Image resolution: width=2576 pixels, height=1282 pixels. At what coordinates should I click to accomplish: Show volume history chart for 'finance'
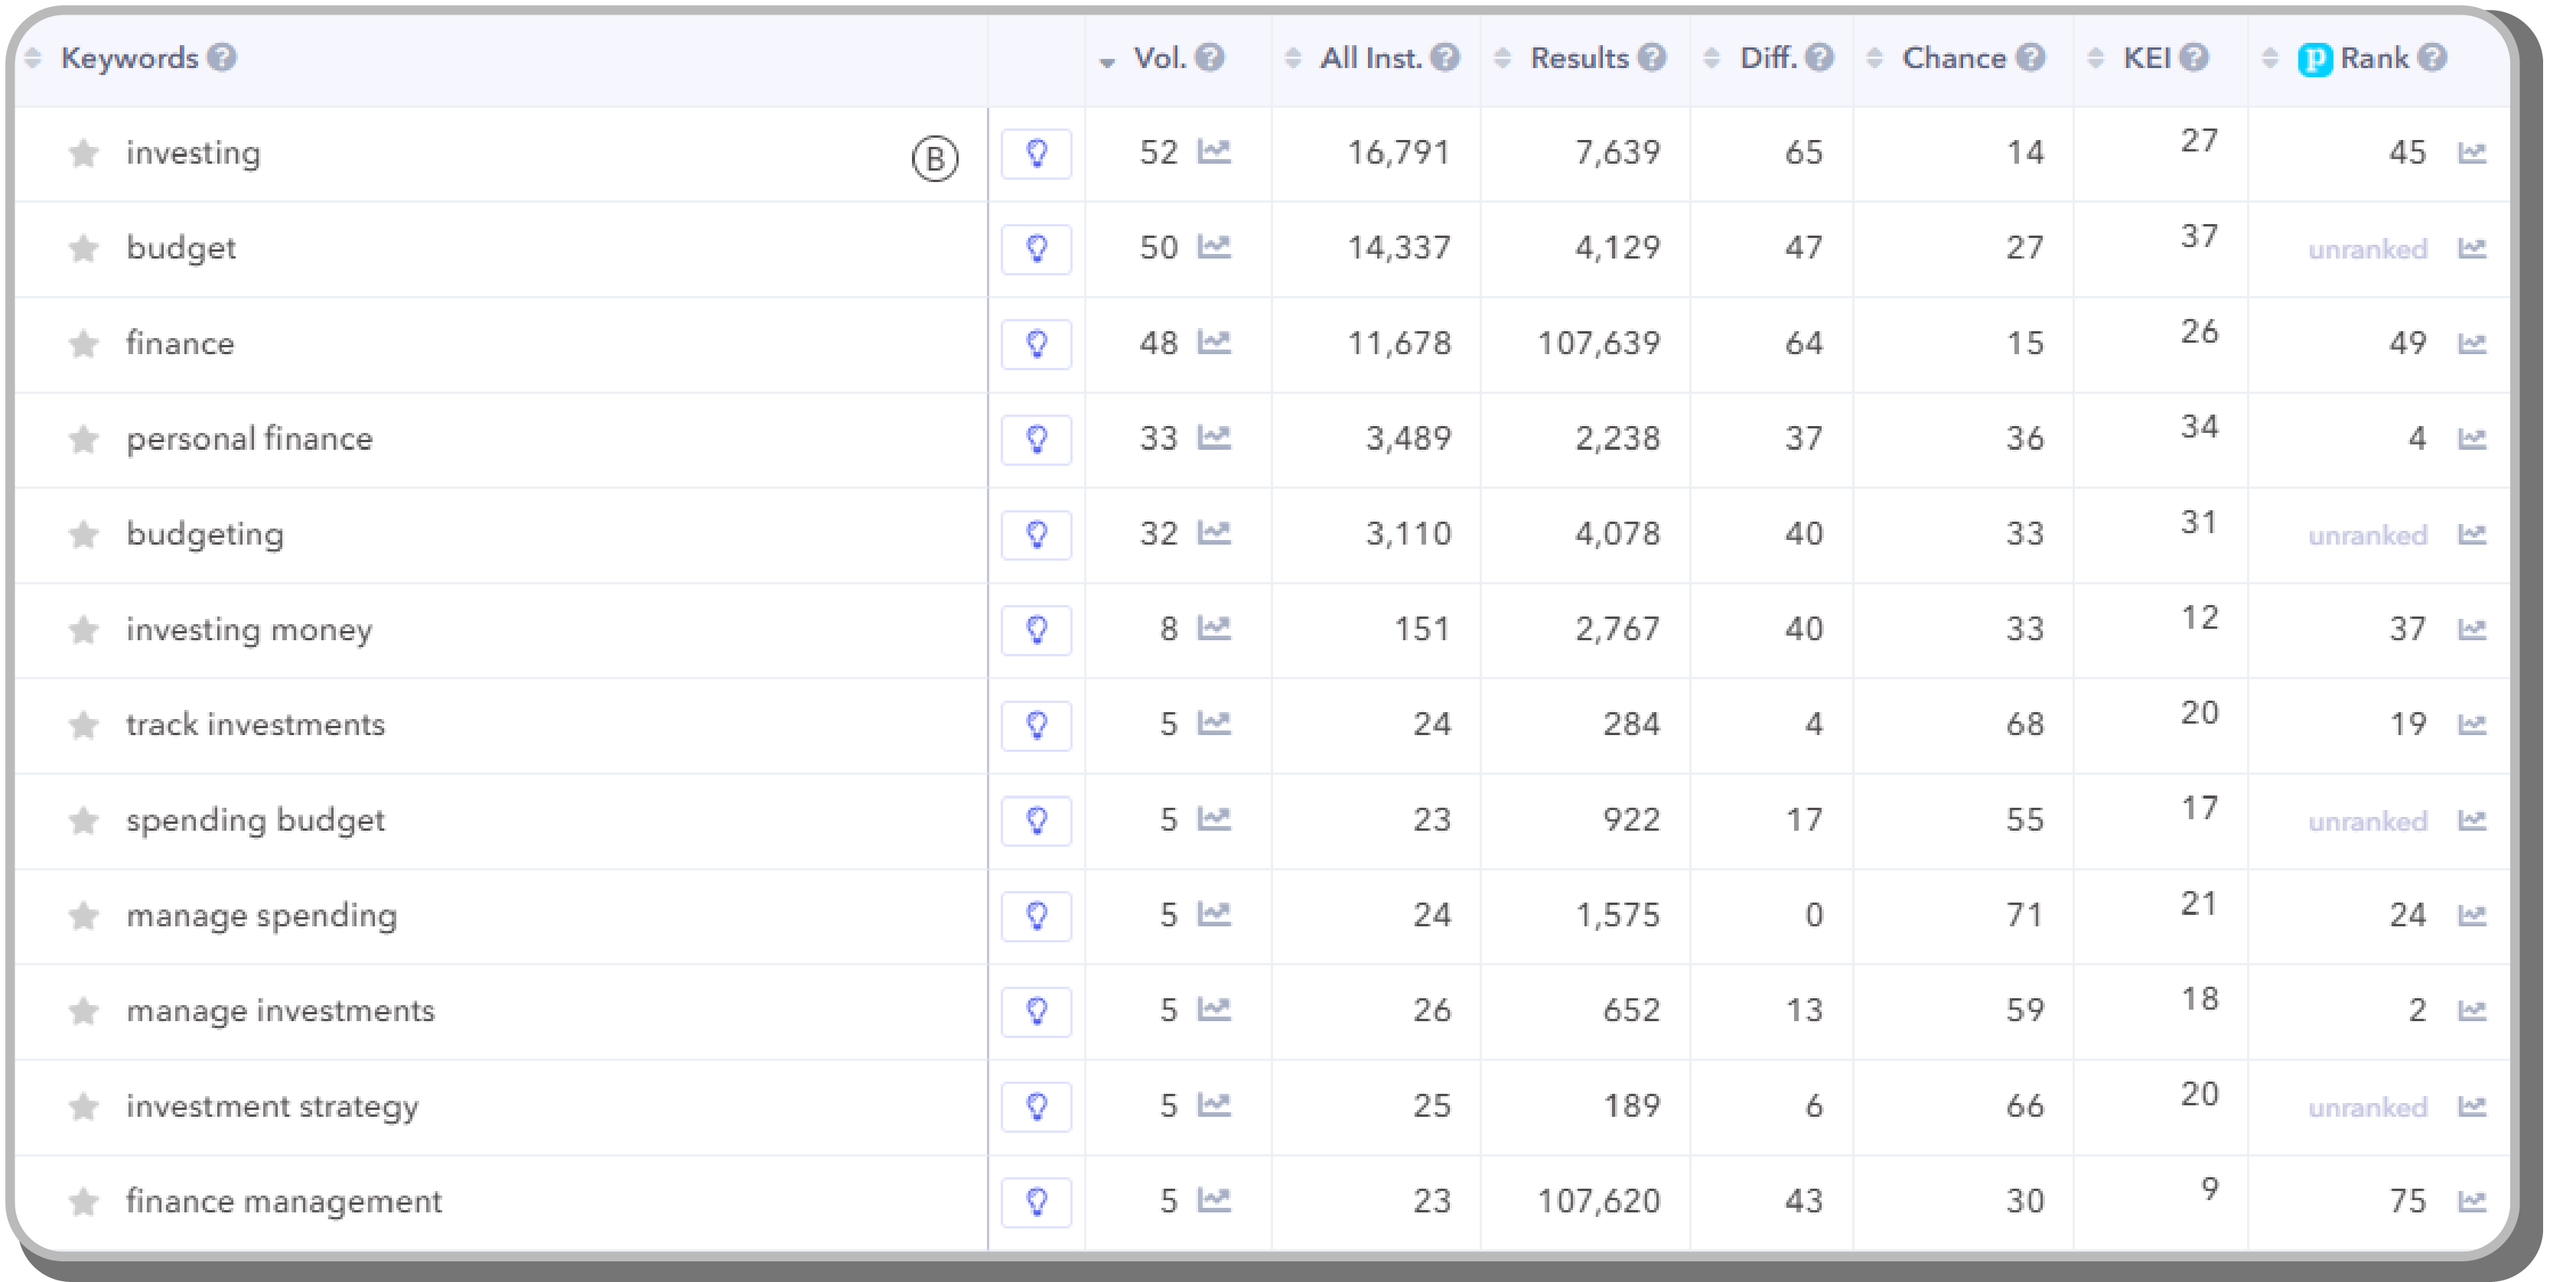1214,343
